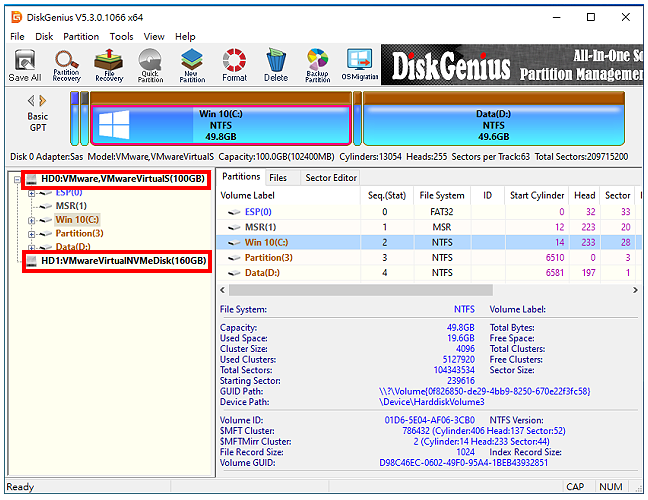The height and width of the screenshot is (500, 648).
Task: Click the GUID Path volume value
Action: (x=484, y=391)
